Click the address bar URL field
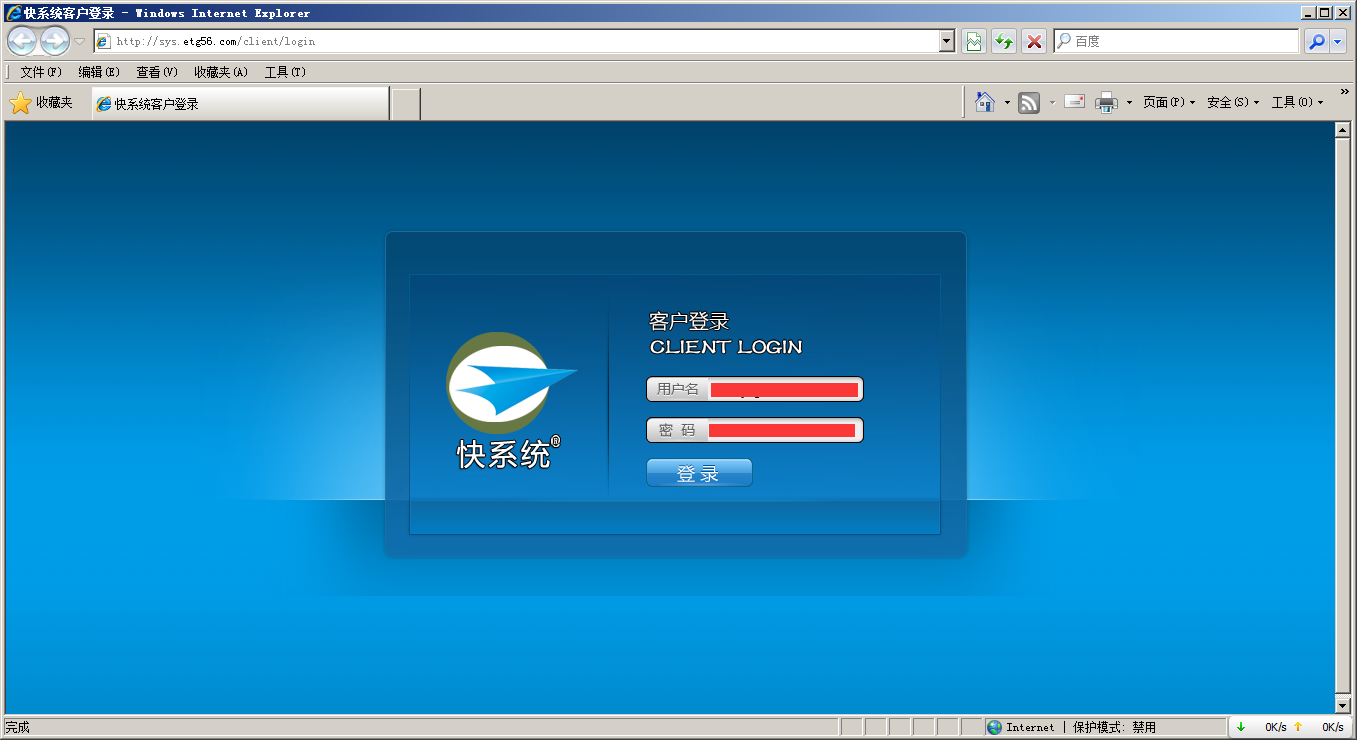 point(517,41)
